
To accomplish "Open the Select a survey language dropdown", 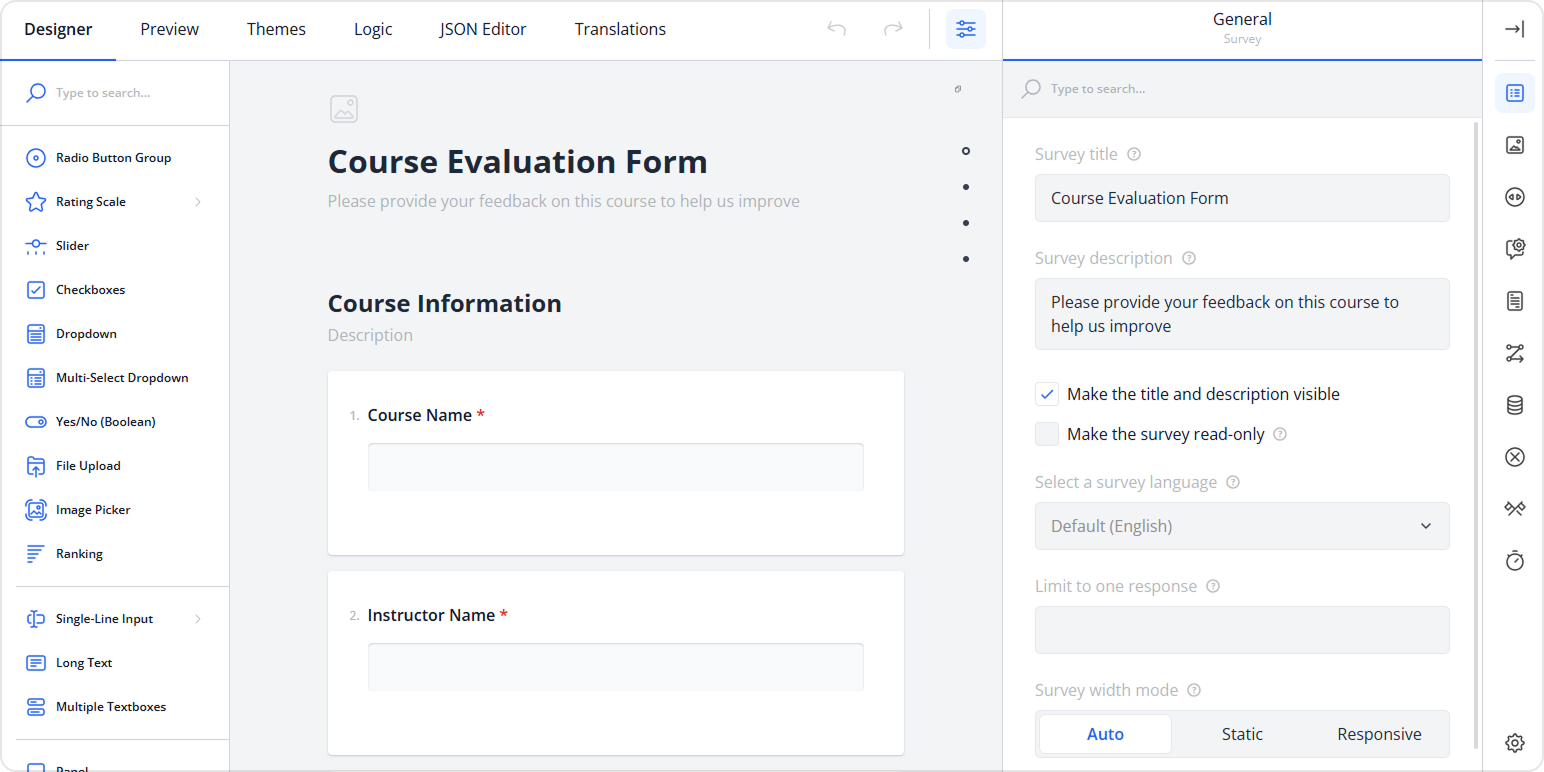I will click(1241, 525).
